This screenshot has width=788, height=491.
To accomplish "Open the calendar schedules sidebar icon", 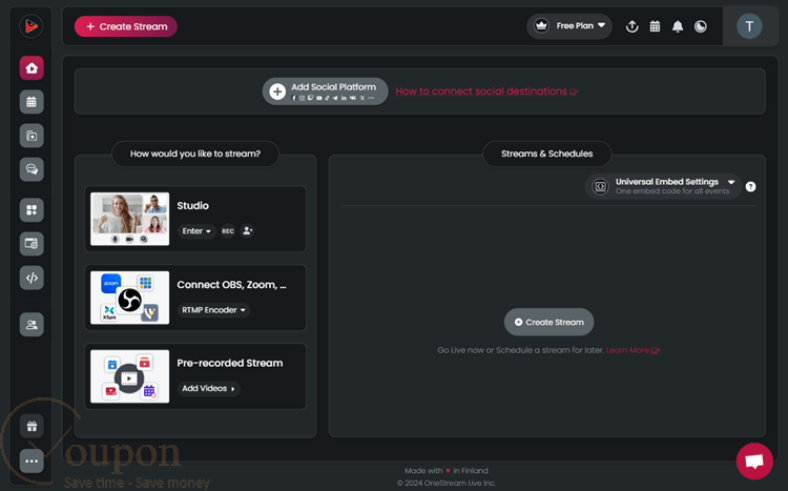I will (x=32, y=102).
